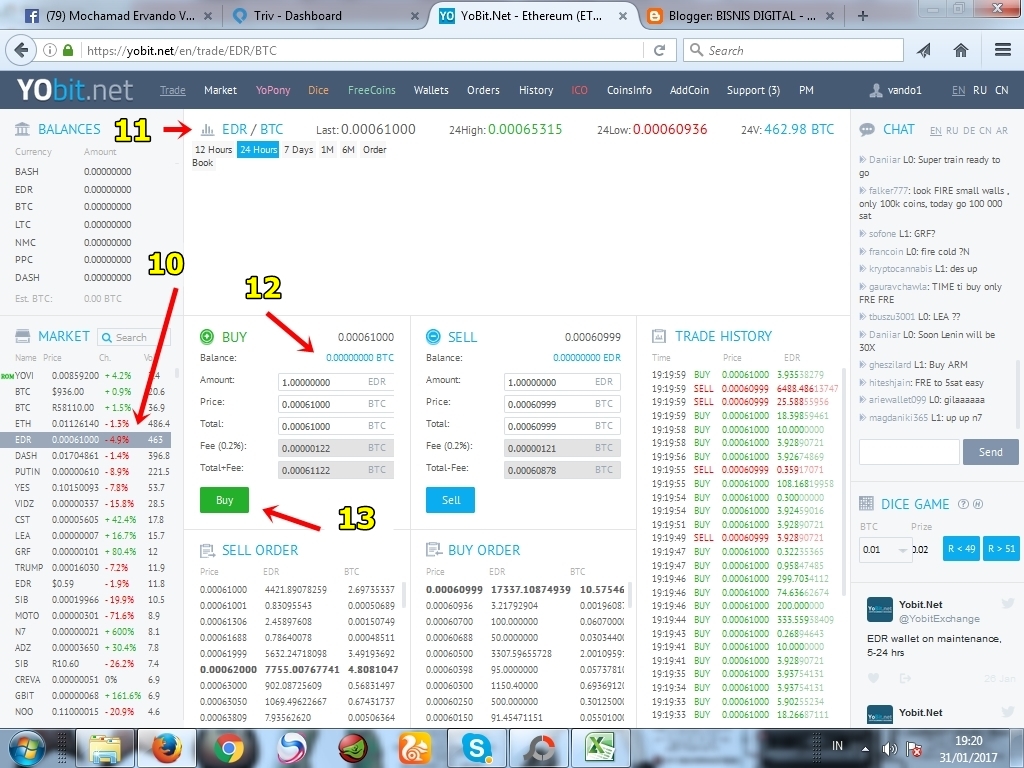Reload the page with the refresh icon
The height and width of the screenshot is (768, 1024).
(x=660, y=50)
